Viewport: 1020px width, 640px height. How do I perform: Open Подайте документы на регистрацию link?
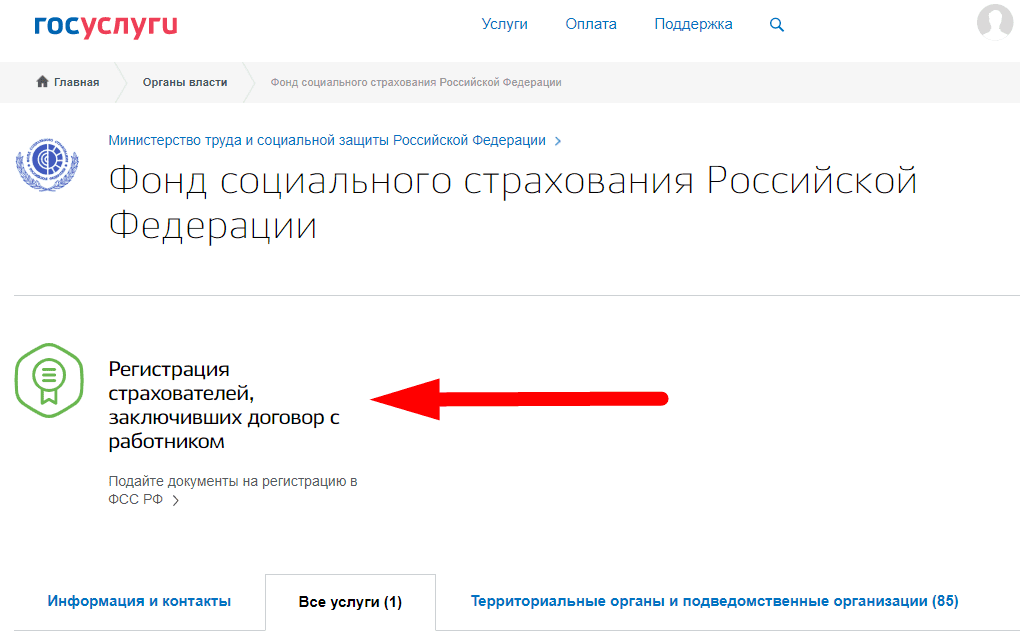232,490
